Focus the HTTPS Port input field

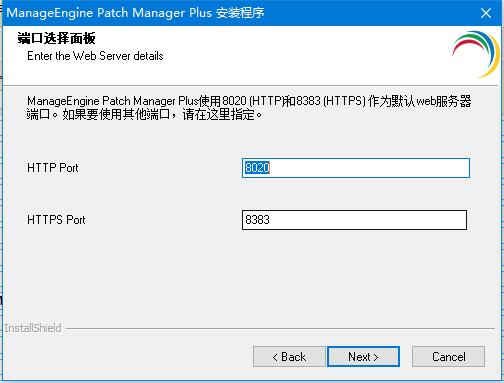coord(354,220)
